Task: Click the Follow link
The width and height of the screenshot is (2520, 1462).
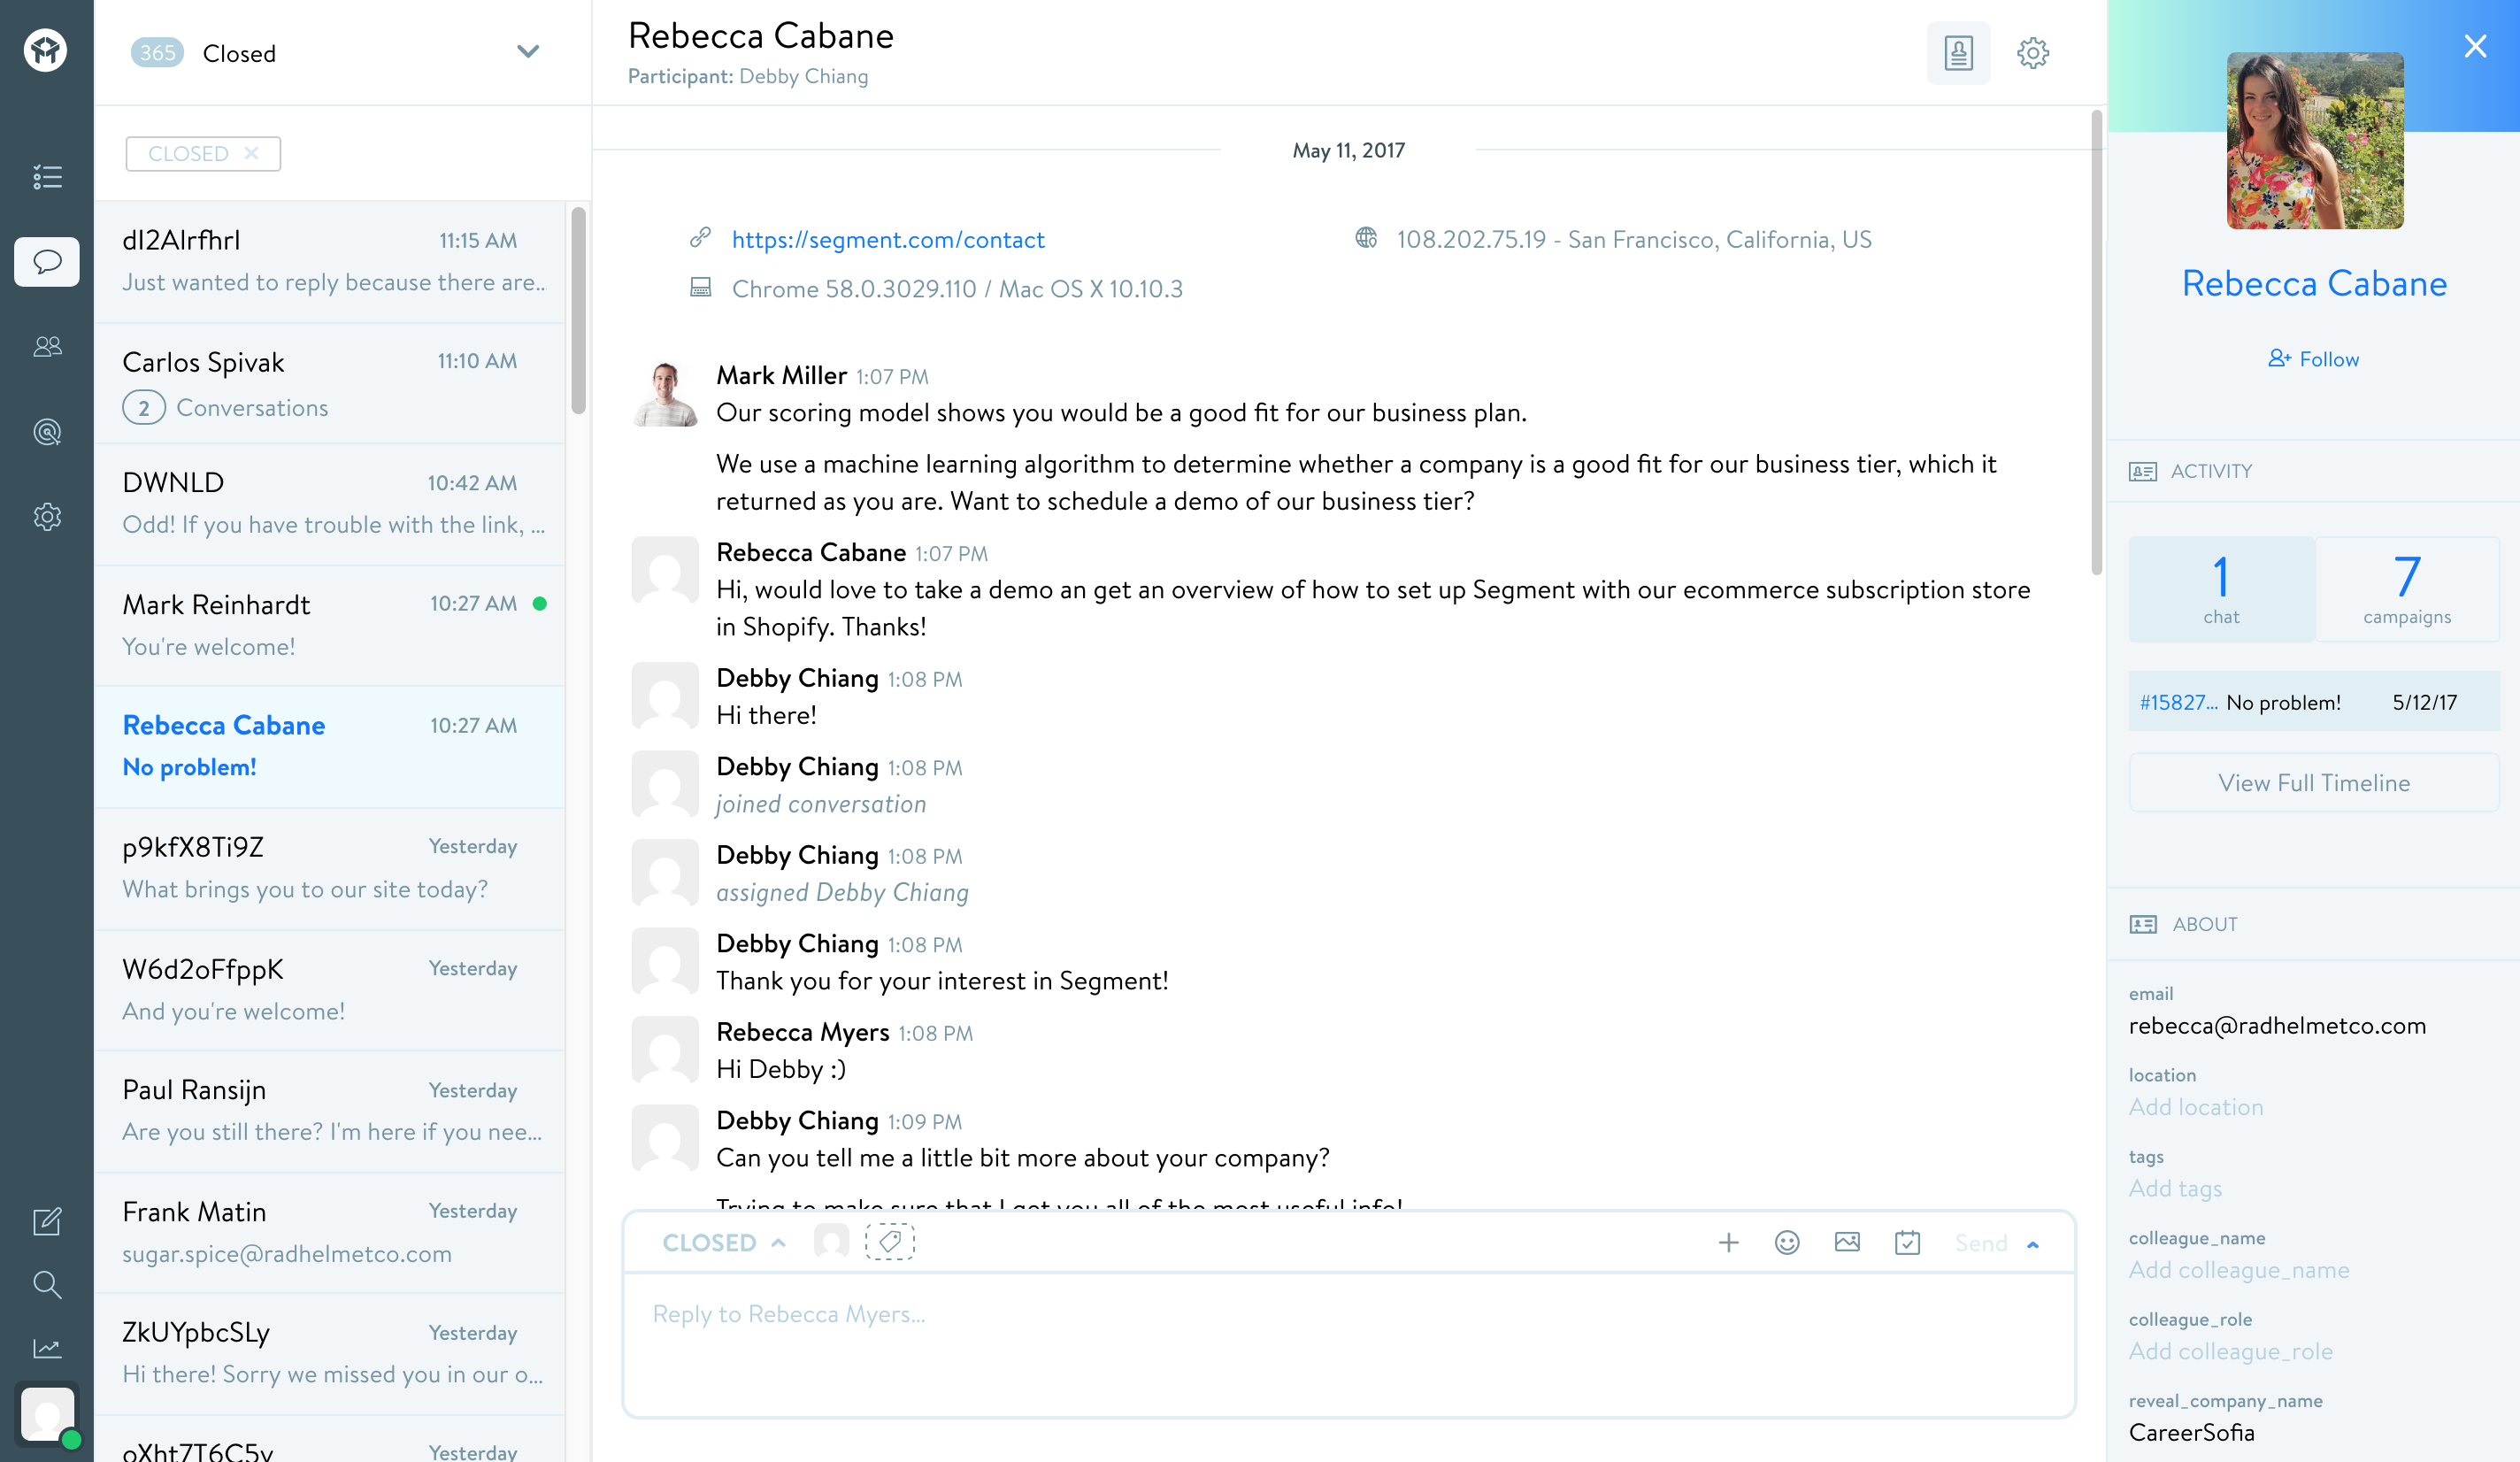Action: (2329, 359)
